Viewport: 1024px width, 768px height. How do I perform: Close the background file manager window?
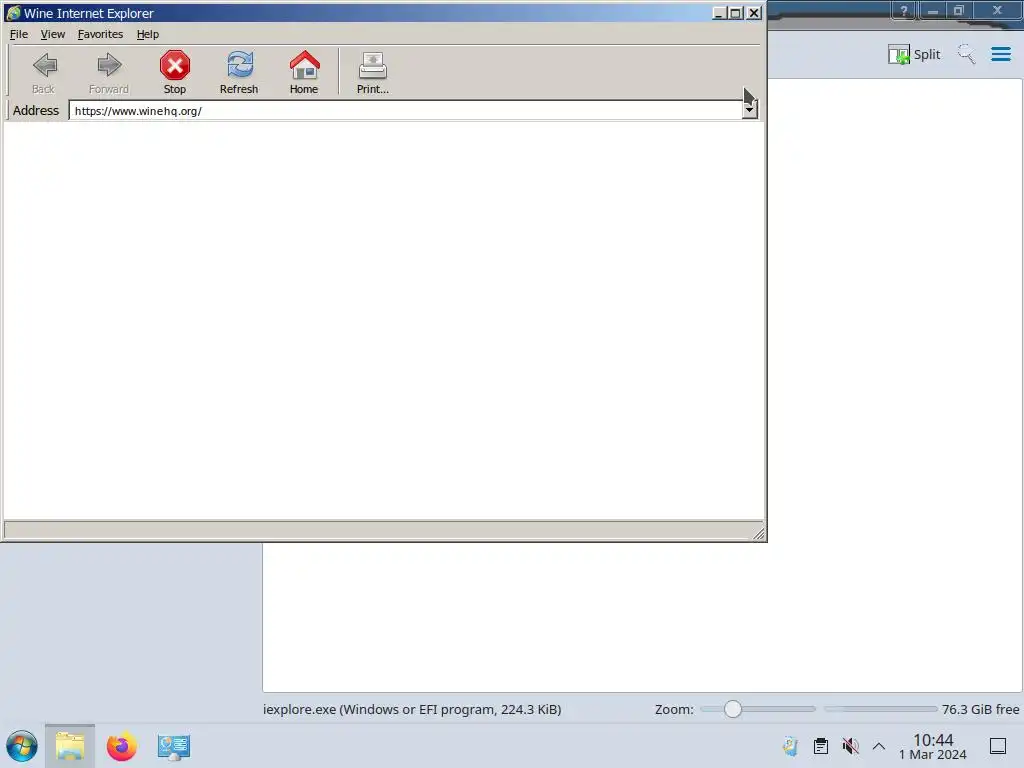pyautogui.click(x=997, y=10)
